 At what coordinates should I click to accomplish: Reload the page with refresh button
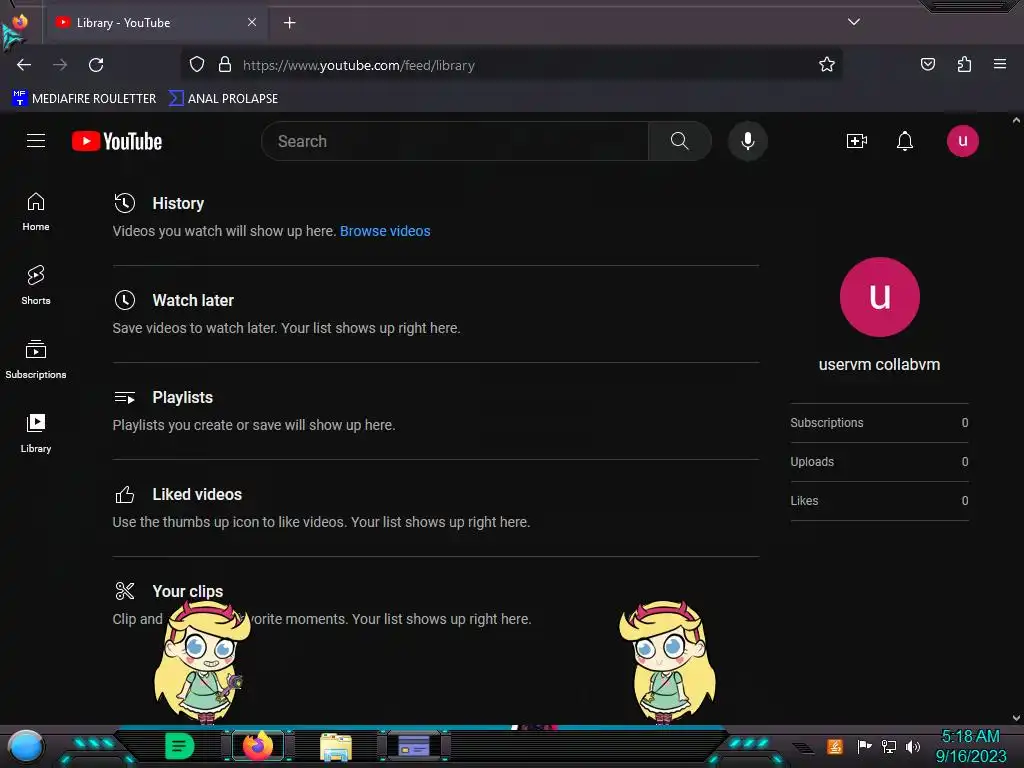[x=96, y=65]
